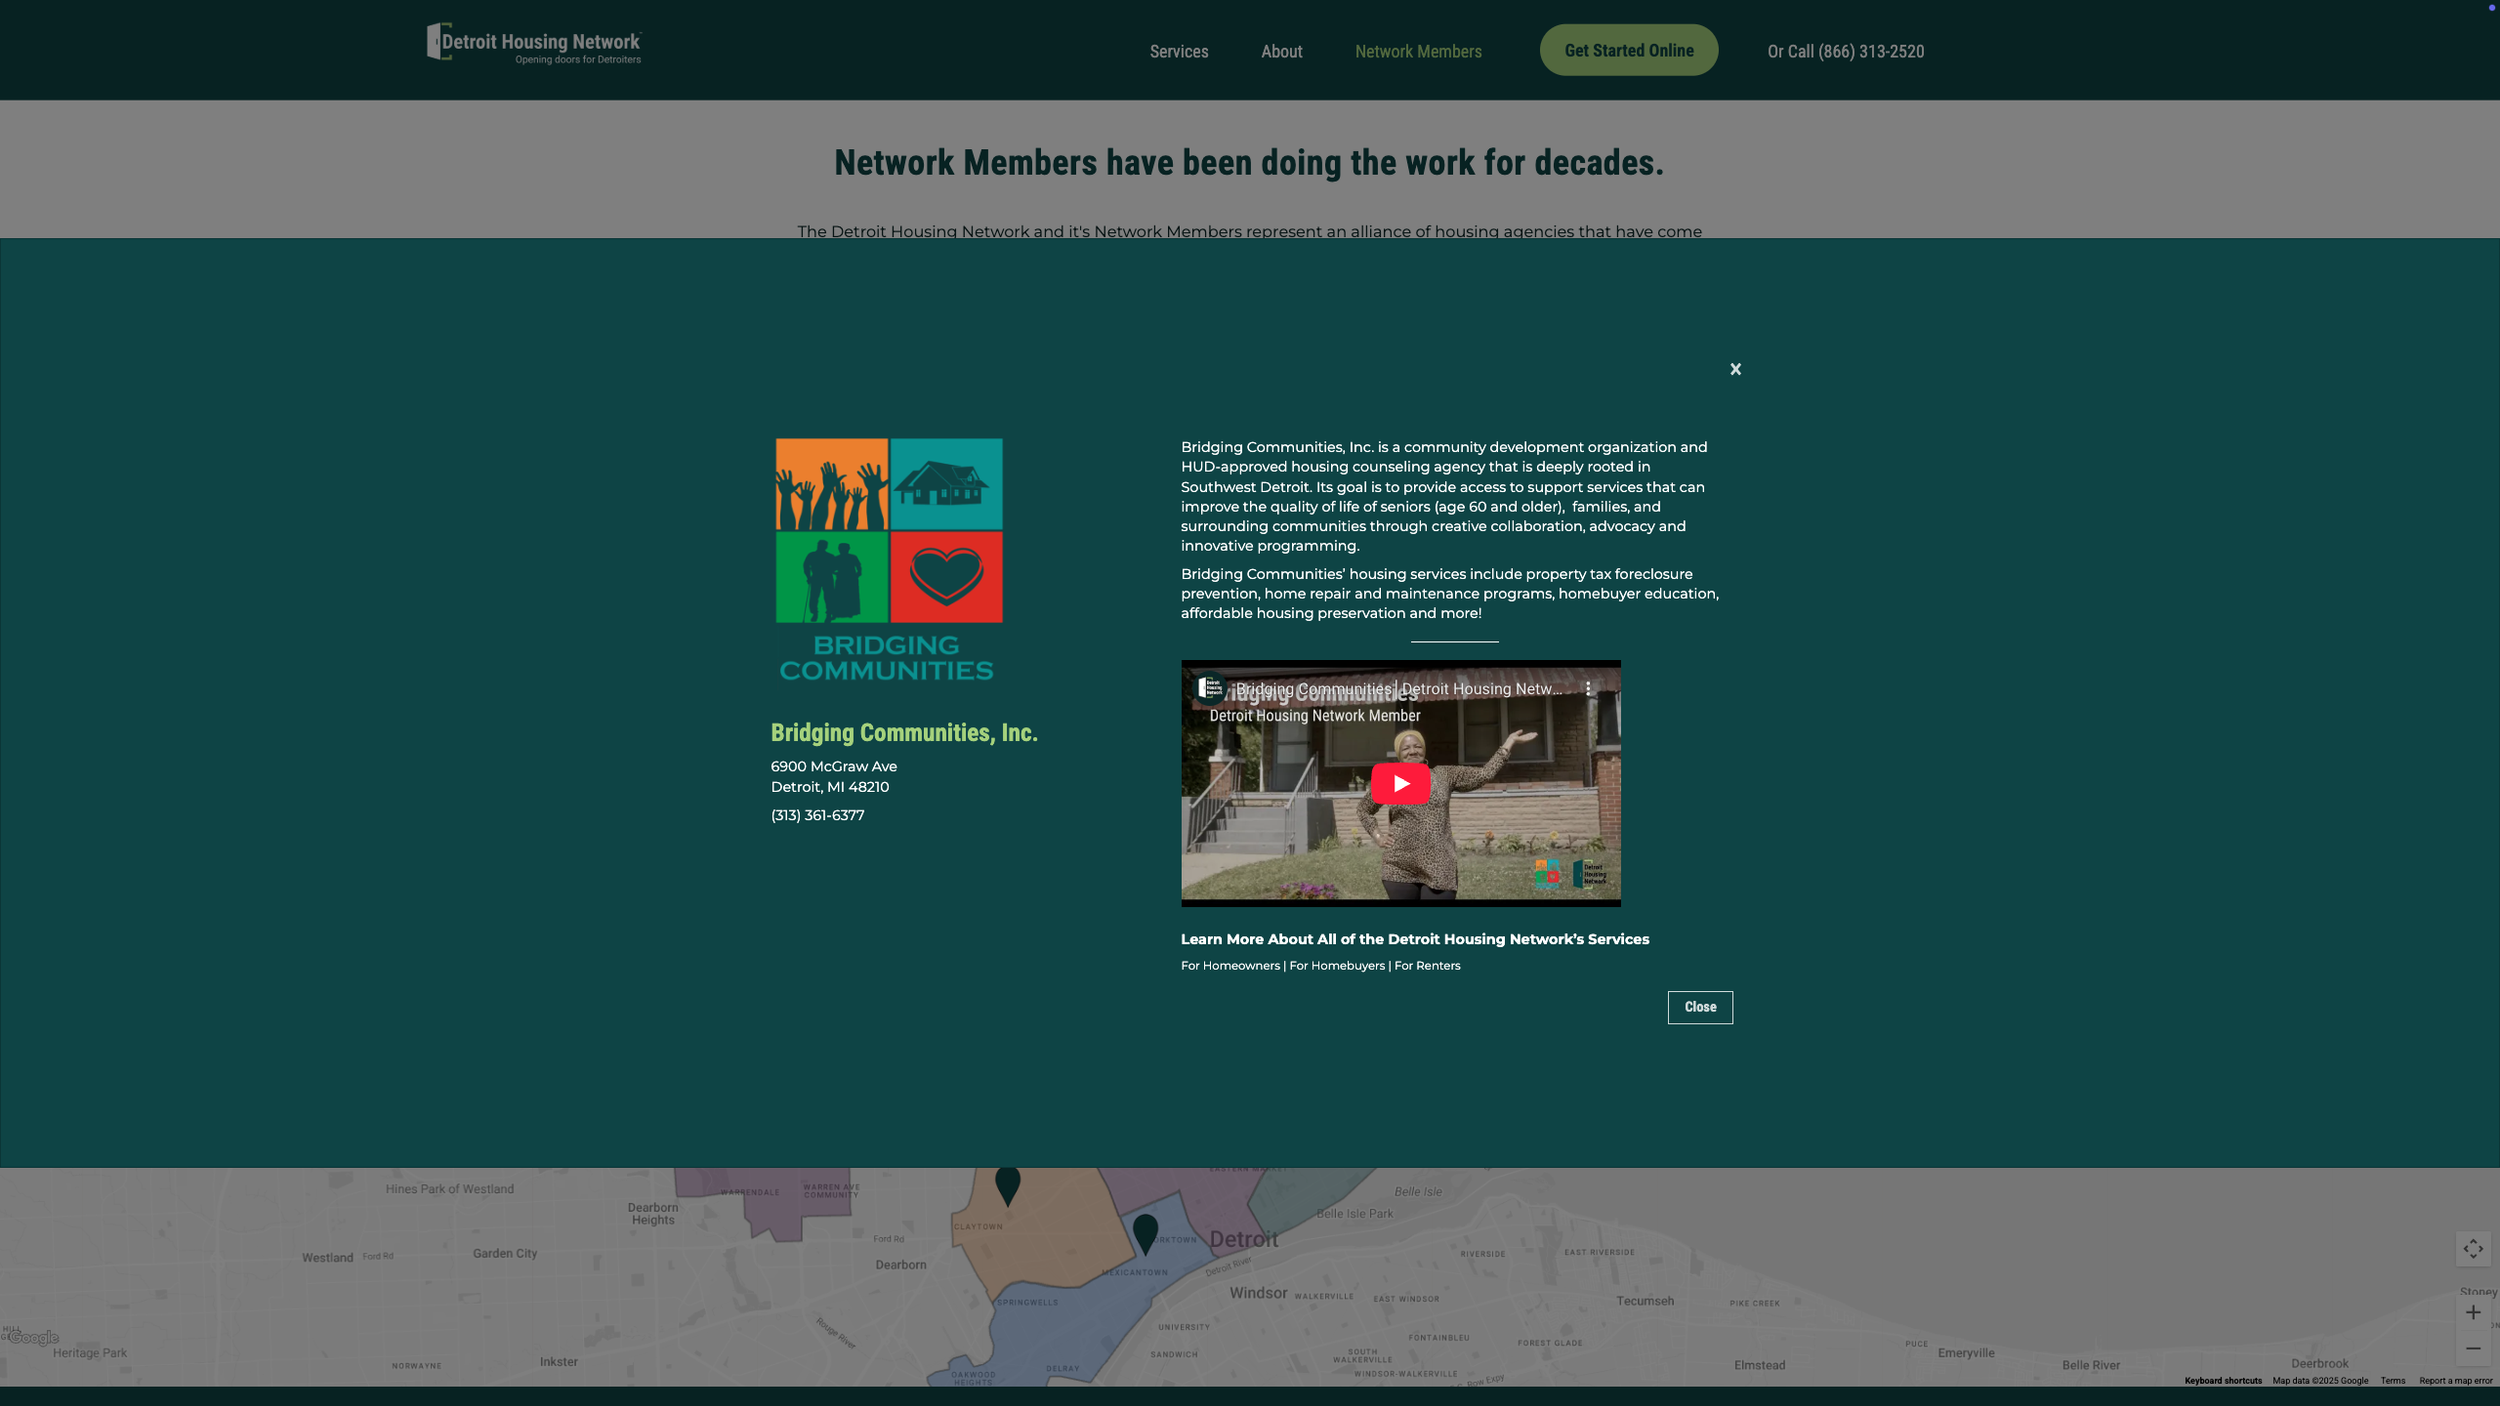Go to Network Members page
The width and height of the screenshot is (2500, 1406).
[1418, 51]
